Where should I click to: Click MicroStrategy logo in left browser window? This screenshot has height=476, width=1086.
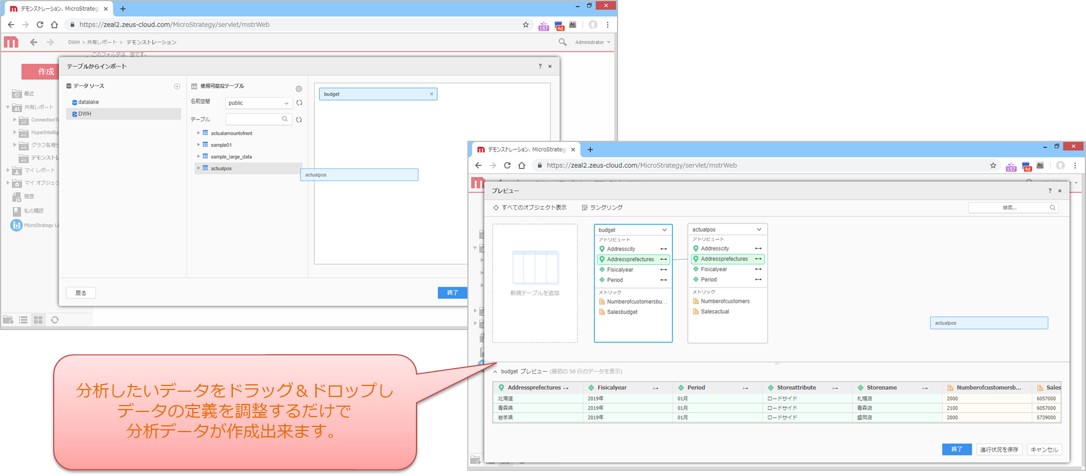(10, 42)
